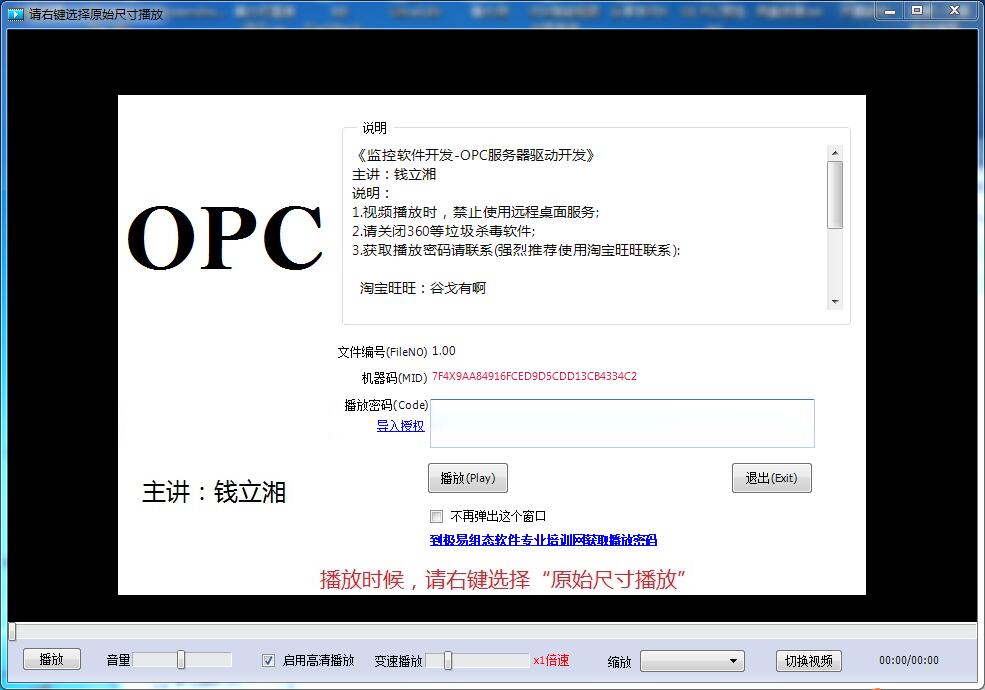Maximize the video player window
This screenshot has height=690, width=985.
click(917, 10)
